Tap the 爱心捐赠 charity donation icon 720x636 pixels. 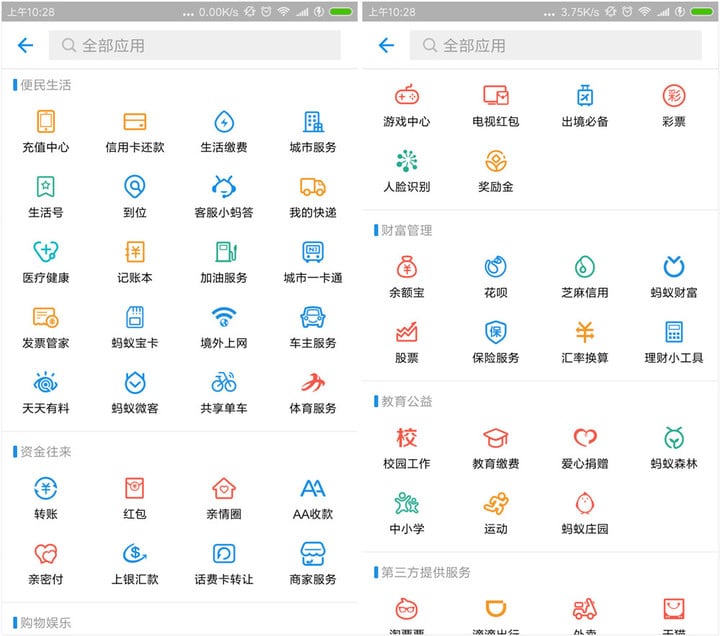(585, 438)
